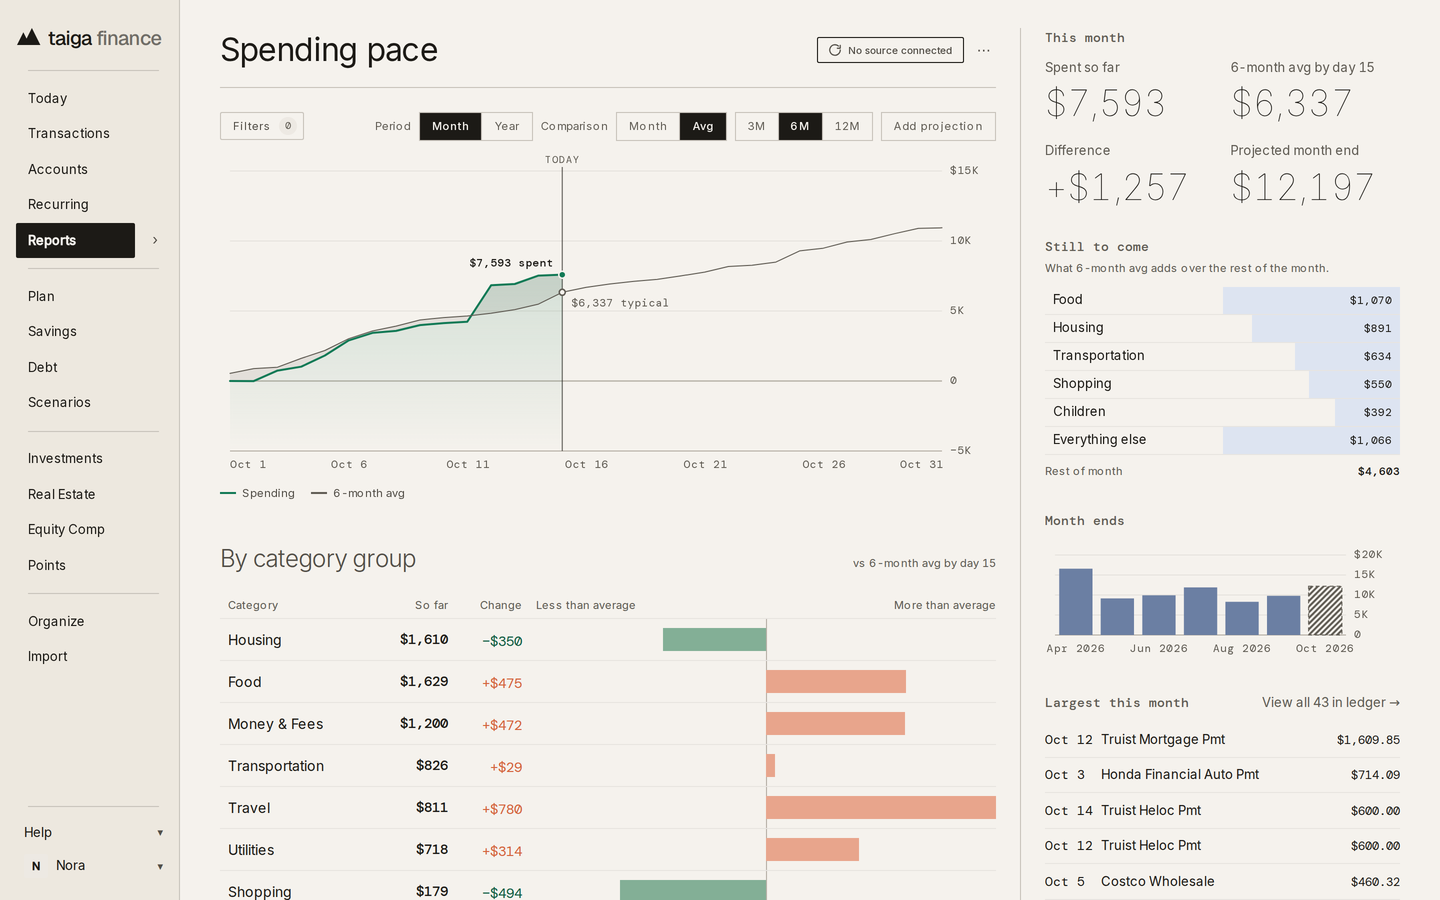Click the $6,337 typical chart marker

point(562,293)
